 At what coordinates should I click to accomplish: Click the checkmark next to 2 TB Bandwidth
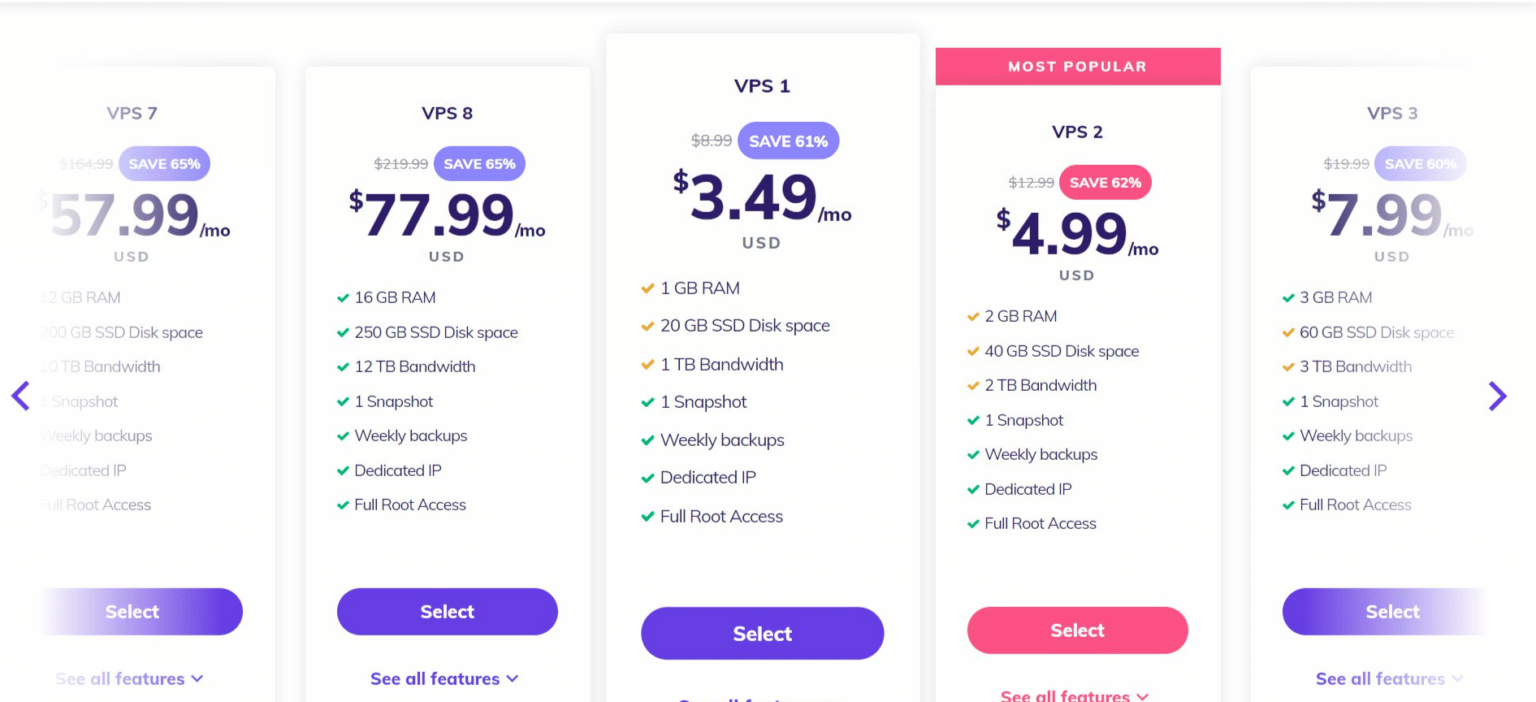click(973, 385)
